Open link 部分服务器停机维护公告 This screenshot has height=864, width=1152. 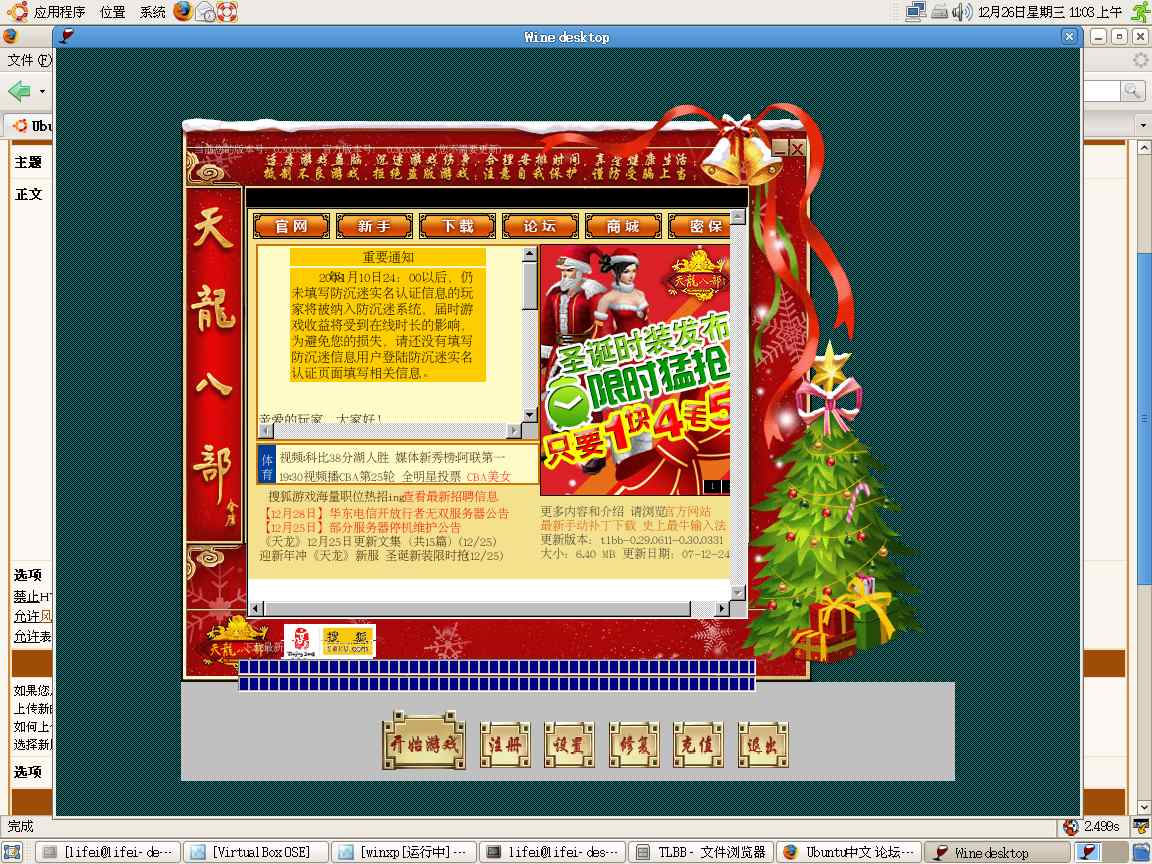pyautogui.click(x=395, y=528)
